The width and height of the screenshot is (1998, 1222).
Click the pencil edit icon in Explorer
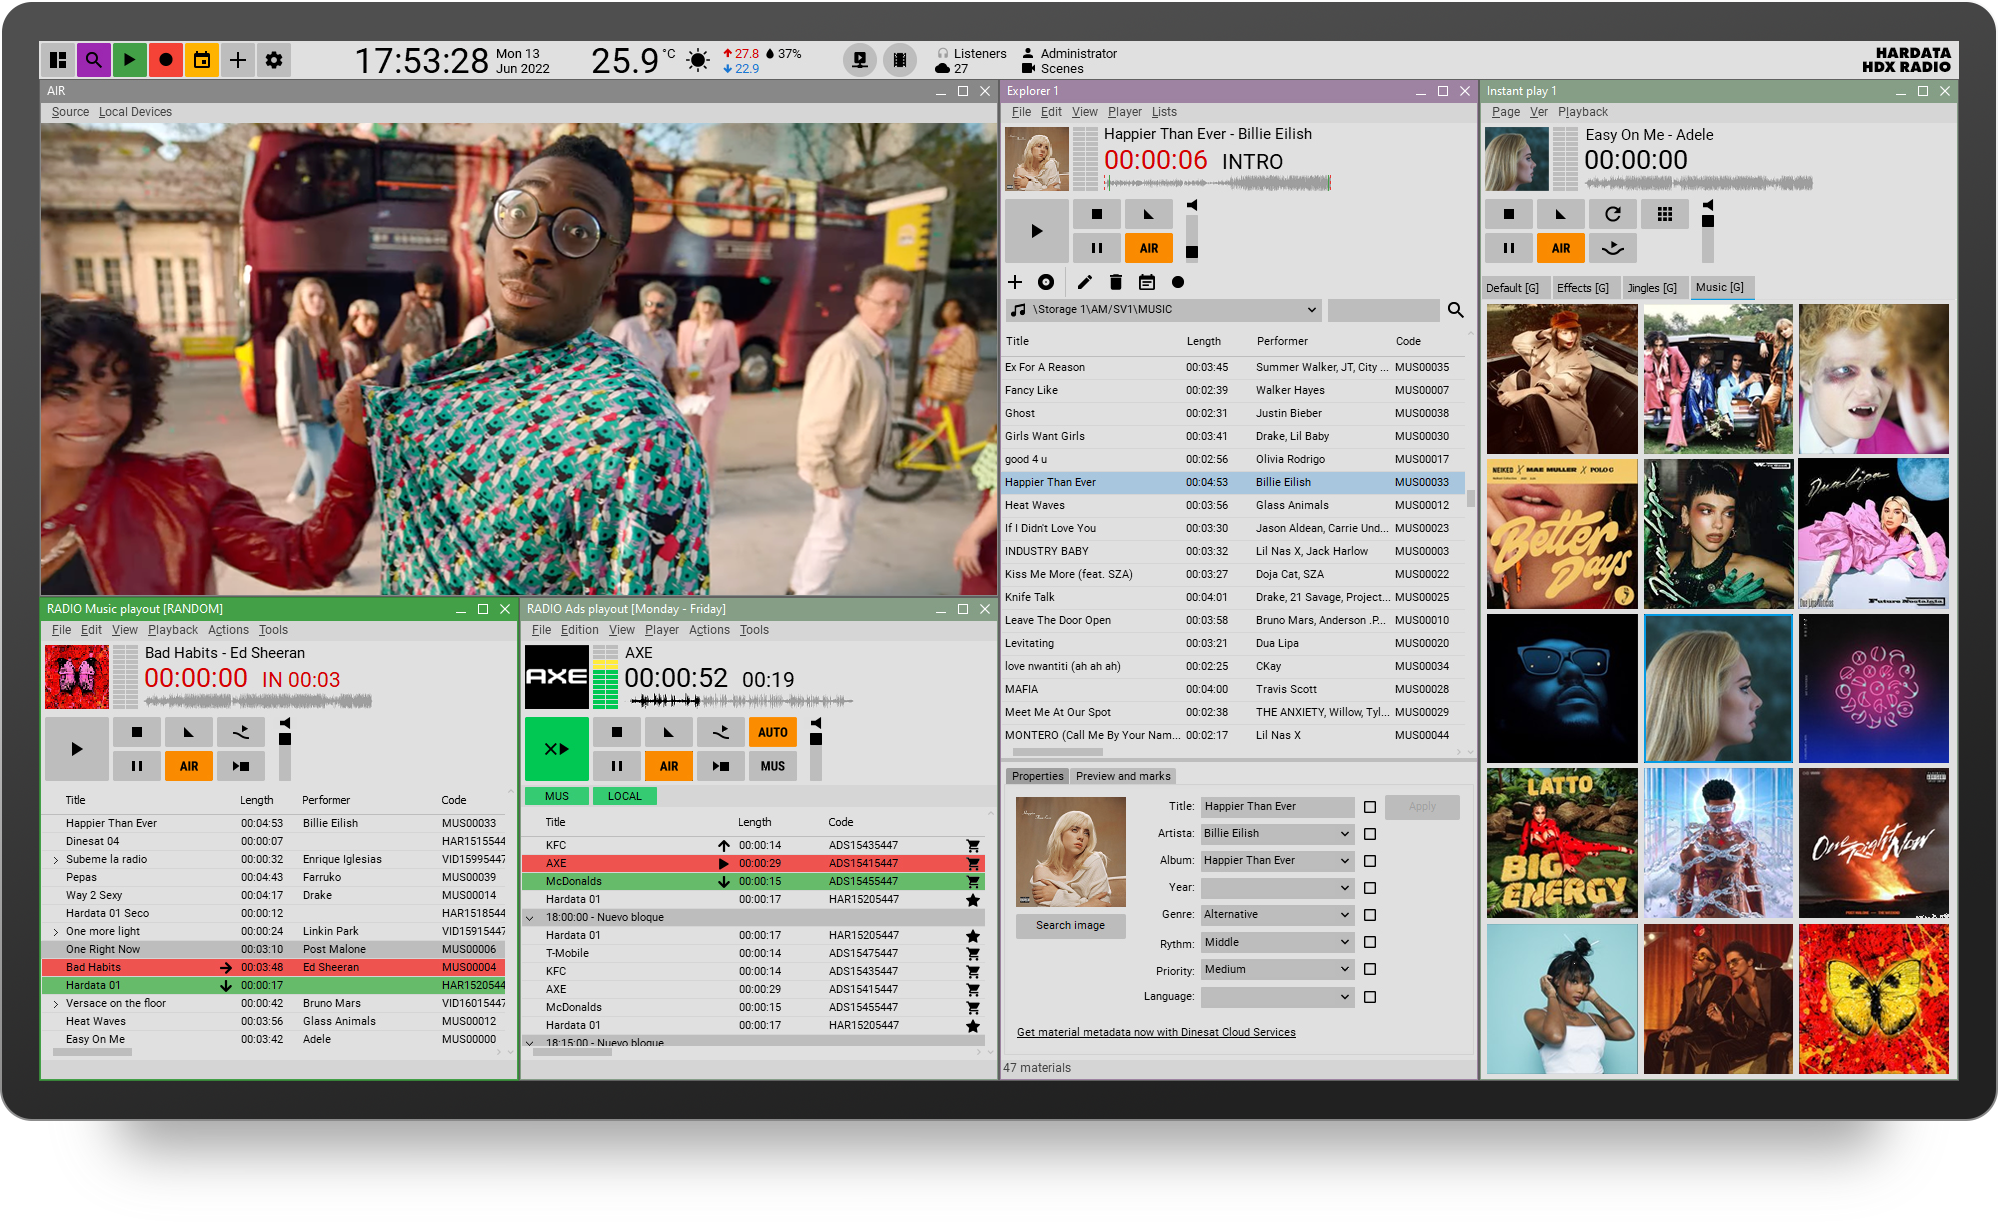(x=1085, y=282)
